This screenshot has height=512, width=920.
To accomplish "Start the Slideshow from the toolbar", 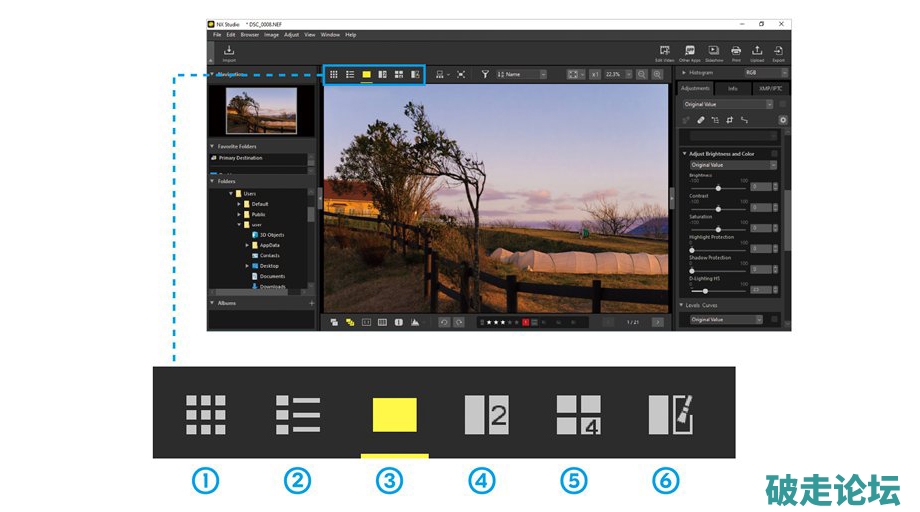I will click(x=714, y=52).
